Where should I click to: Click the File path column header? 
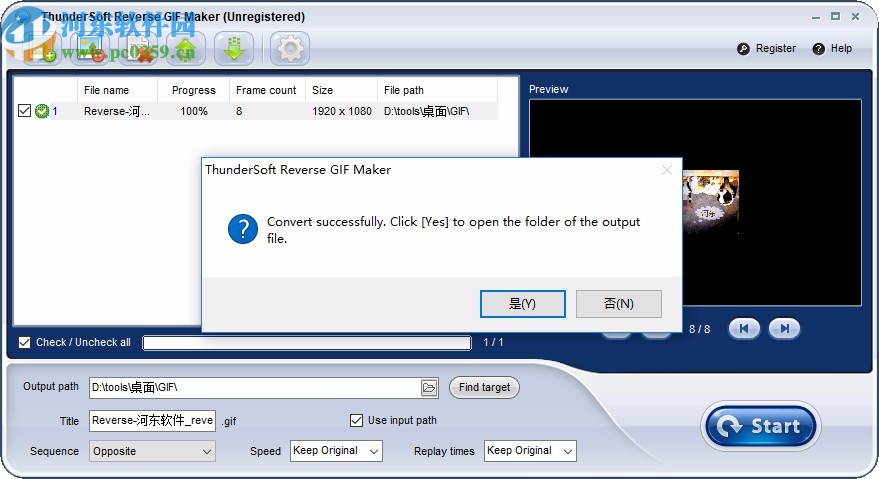(x=437, y=90)
